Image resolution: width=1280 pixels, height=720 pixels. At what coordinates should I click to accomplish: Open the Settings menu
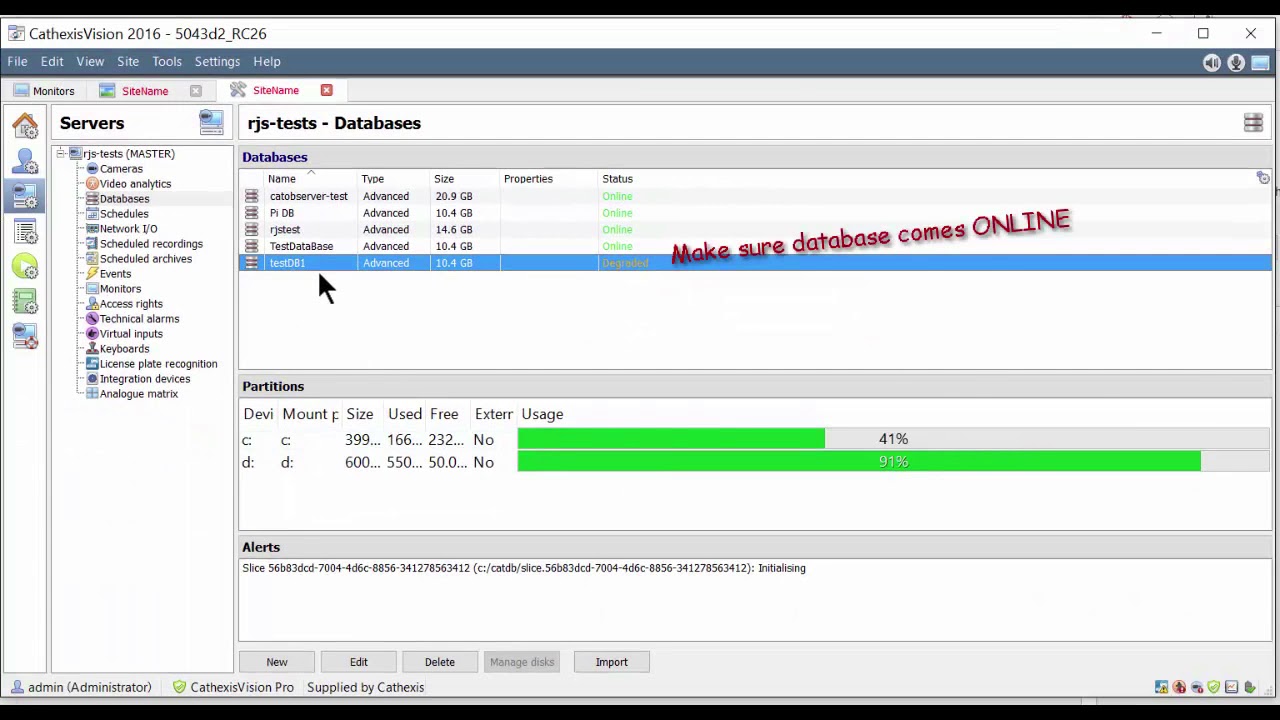tap(217, 62)
